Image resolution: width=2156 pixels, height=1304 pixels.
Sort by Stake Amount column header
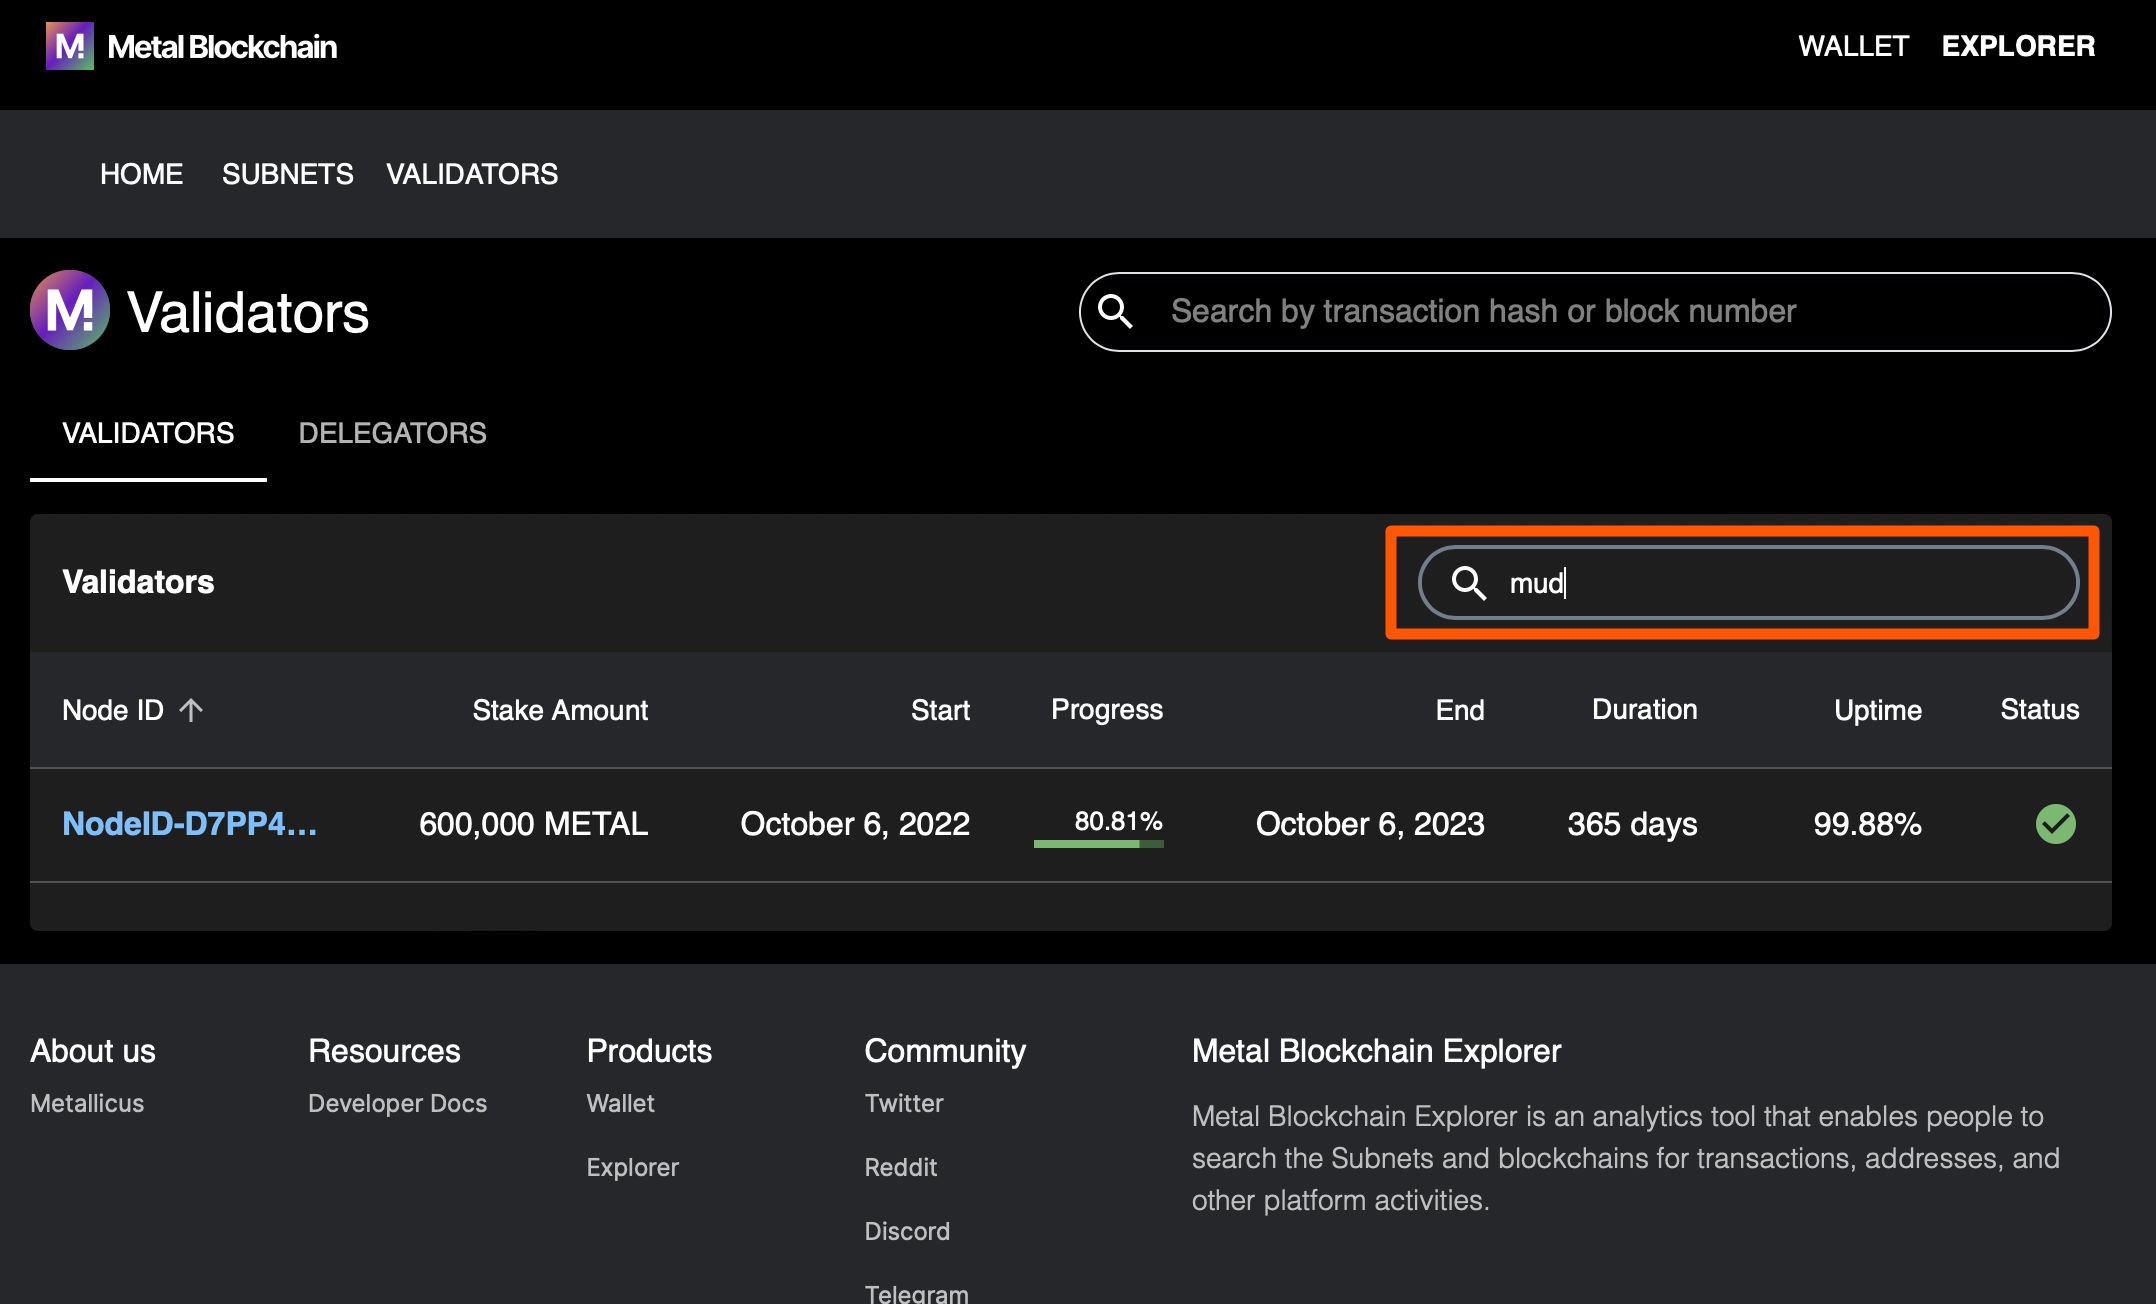click(x=559, y=710)
